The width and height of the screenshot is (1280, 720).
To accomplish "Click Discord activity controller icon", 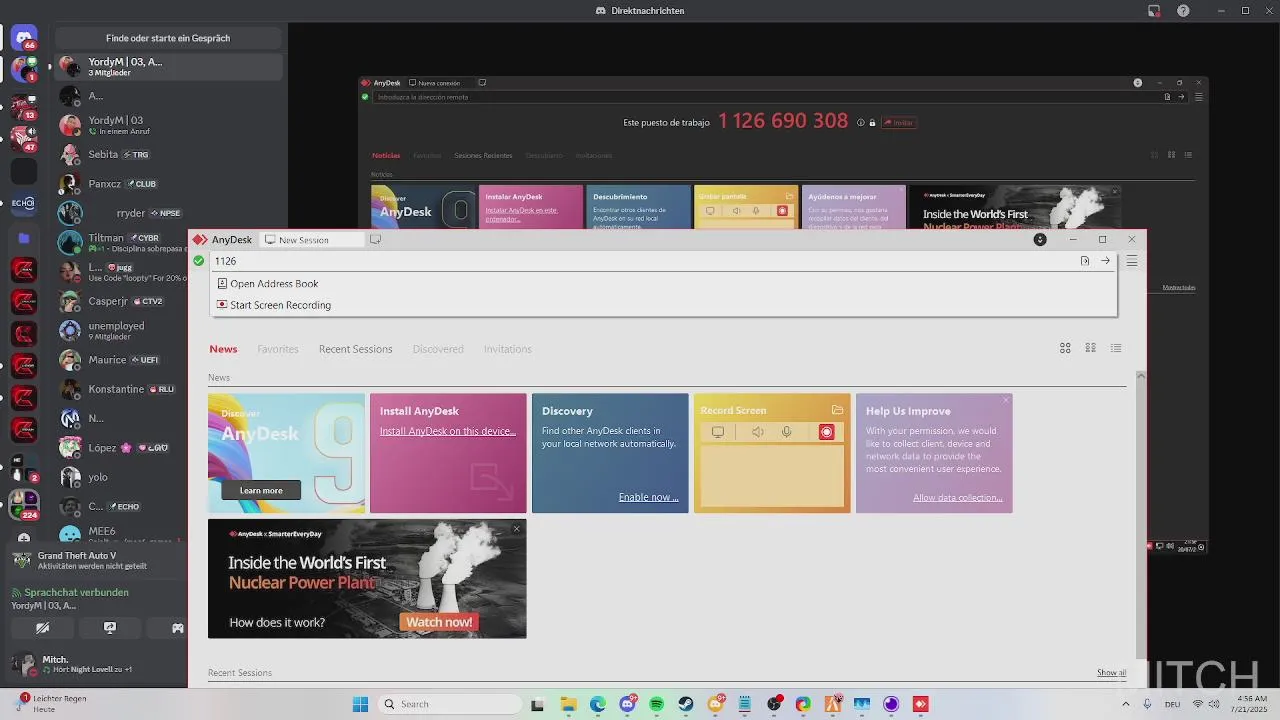I will pos(177,628).
